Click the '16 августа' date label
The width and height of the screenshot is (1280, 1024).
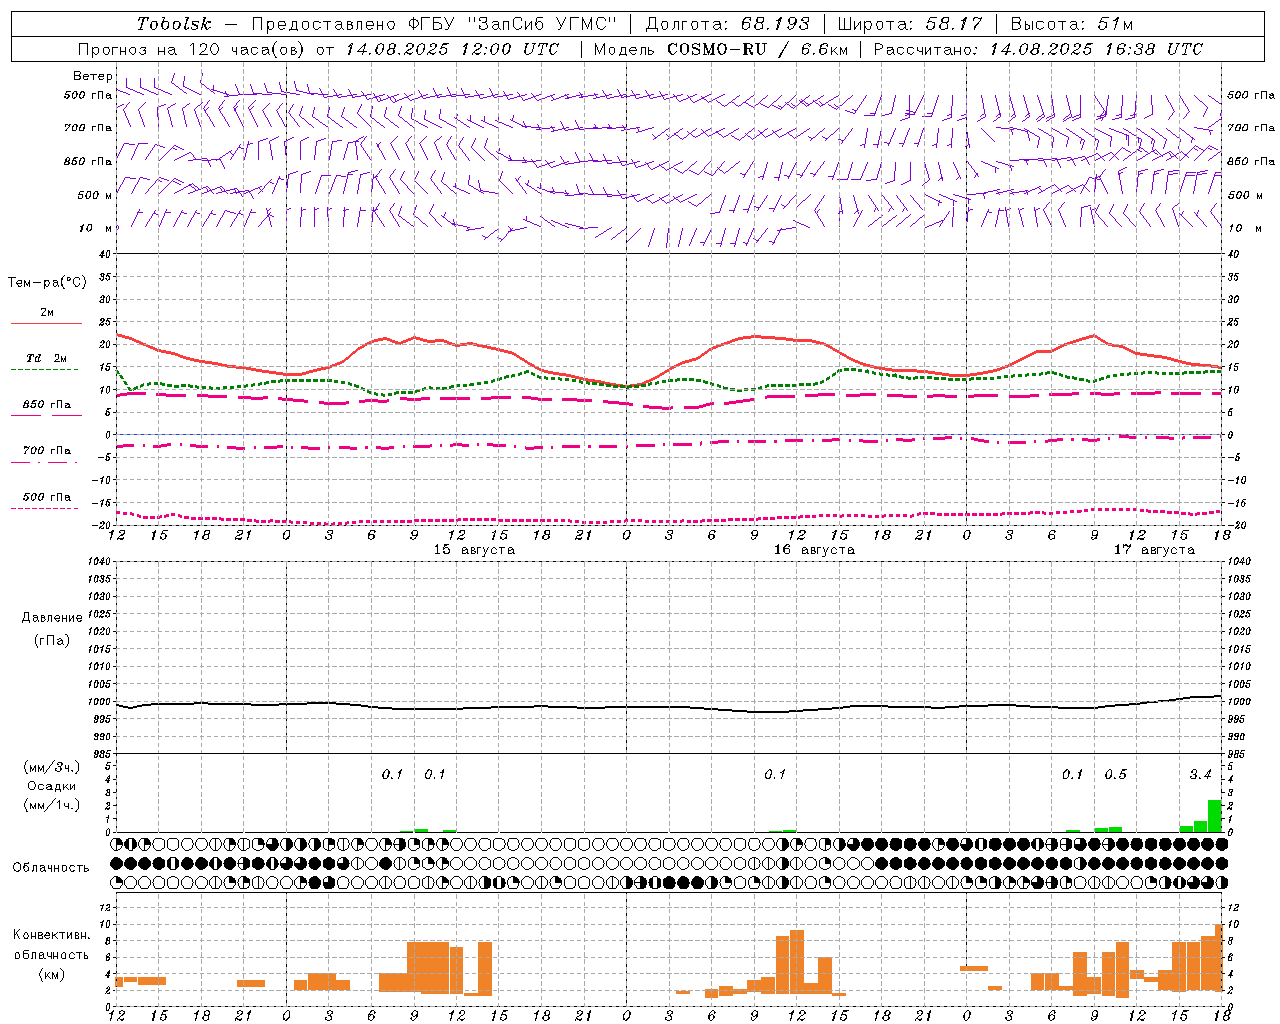click(x=814, y=550)
